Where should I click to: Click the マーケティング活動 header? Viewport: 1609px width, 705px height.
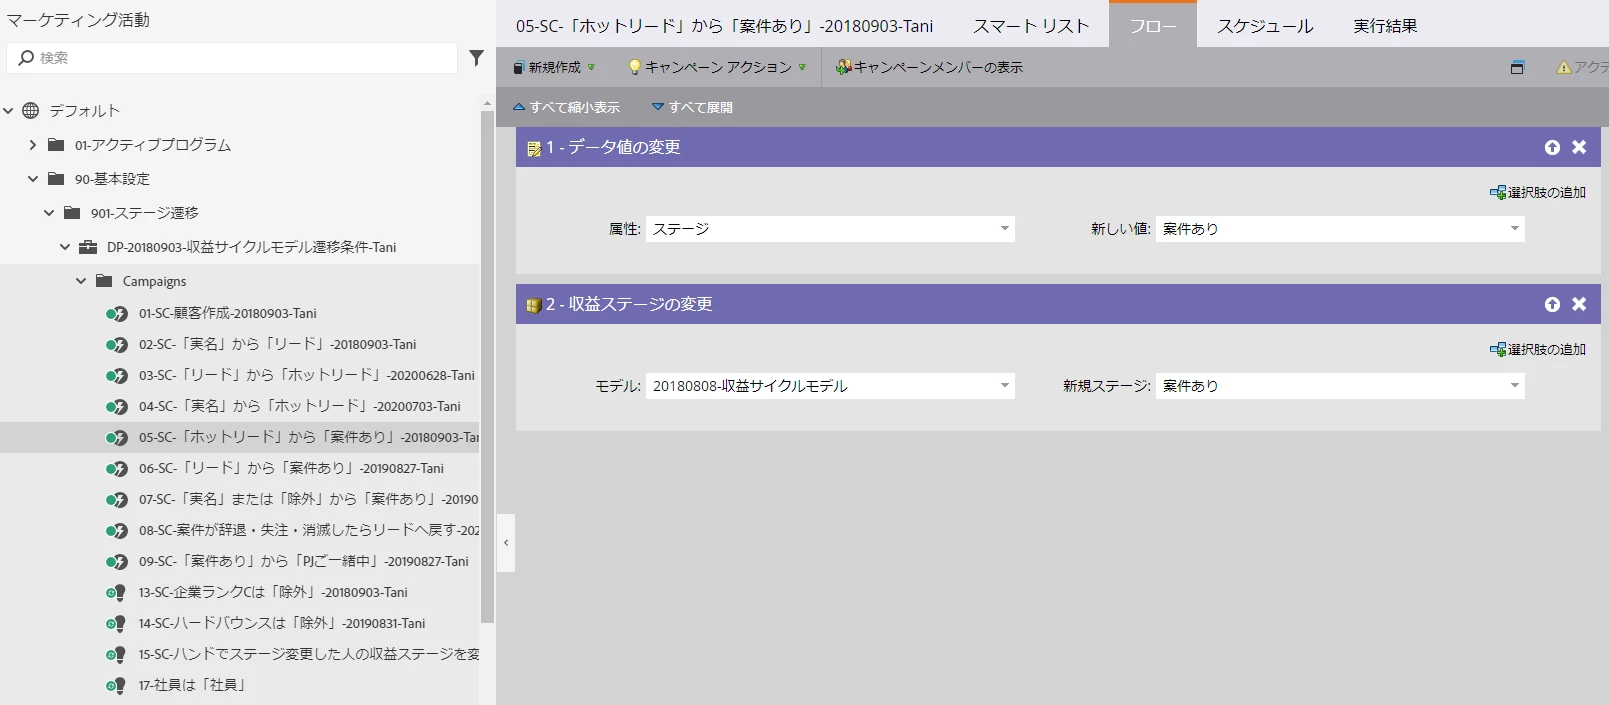78,20
